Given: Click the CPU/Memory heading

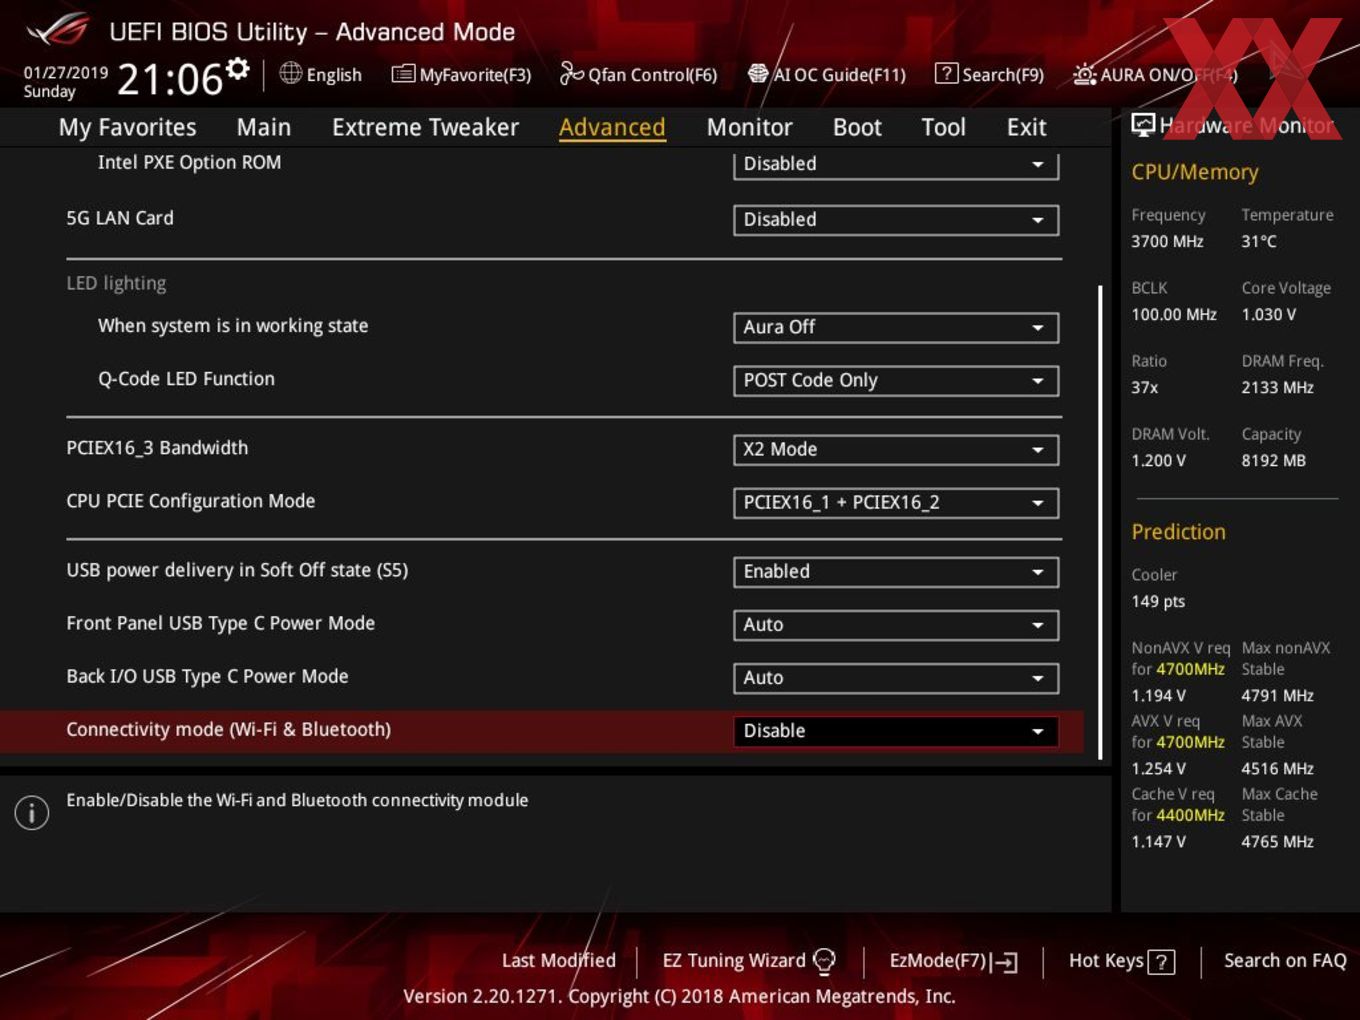Looking at the screenshot, I should point(1195,172).
